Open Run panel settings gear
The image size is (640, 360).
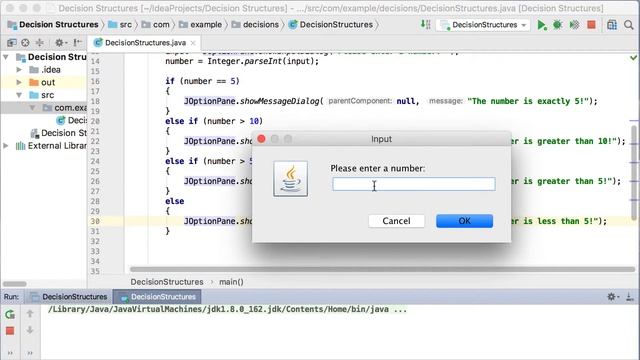(x=613, y=297)
